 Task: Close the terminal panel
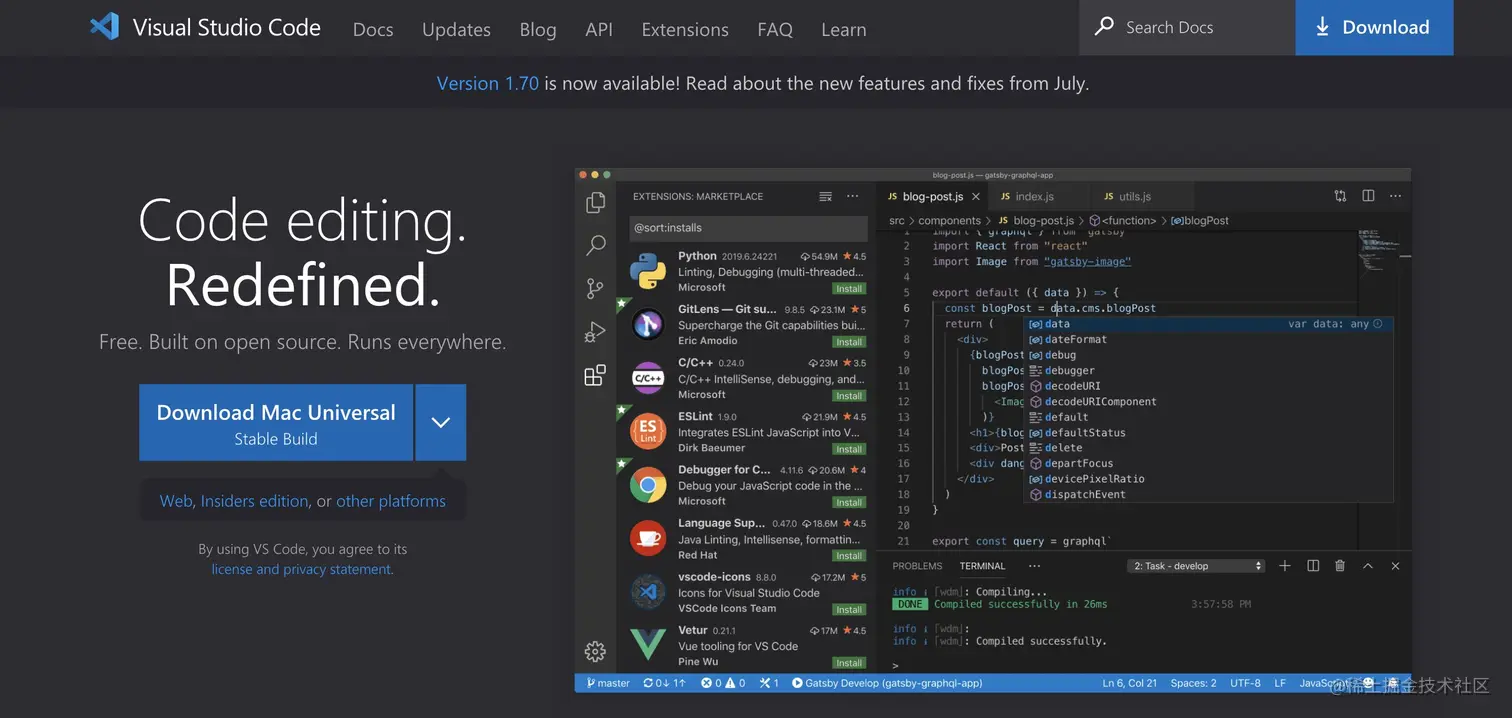click(x=1395, y=566)
